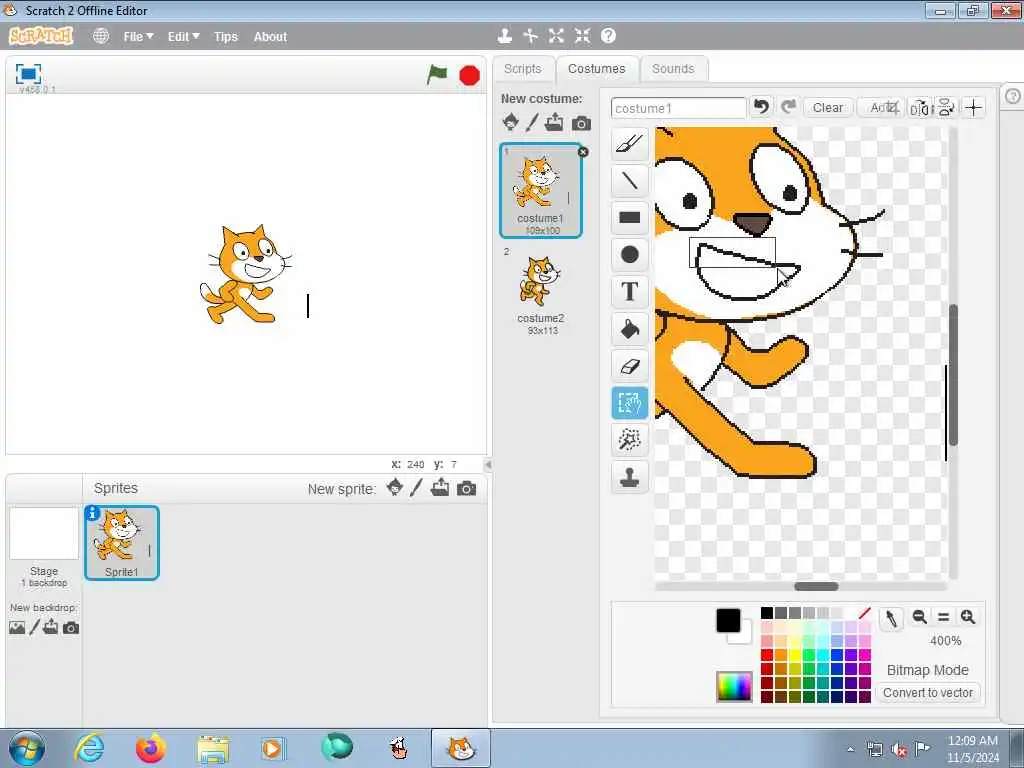Open the Edit menu

point(184,37)
